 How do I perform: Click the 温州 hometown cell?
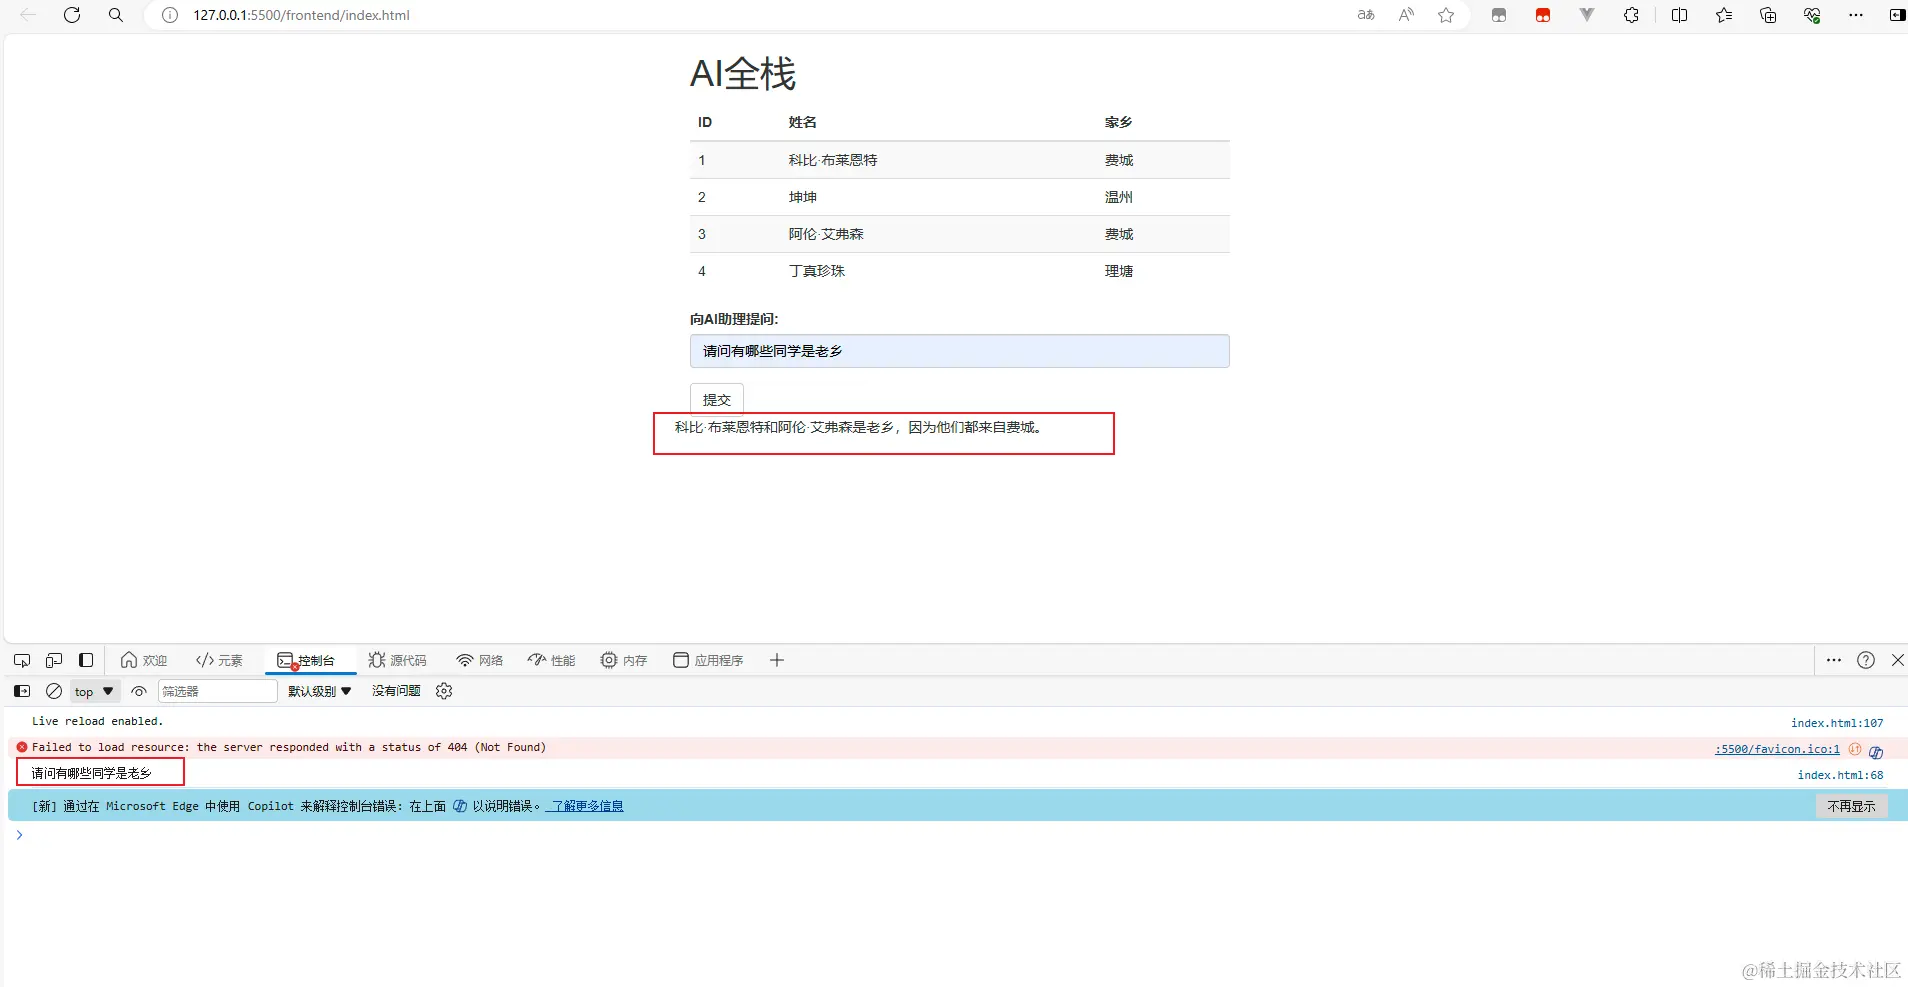click(x=1119, y=197)
